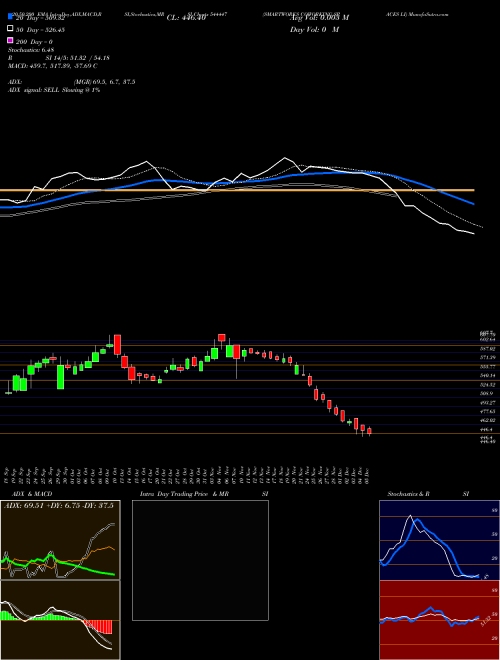
Task: Click the 508.9 price axis label
Action: point(486,394)
